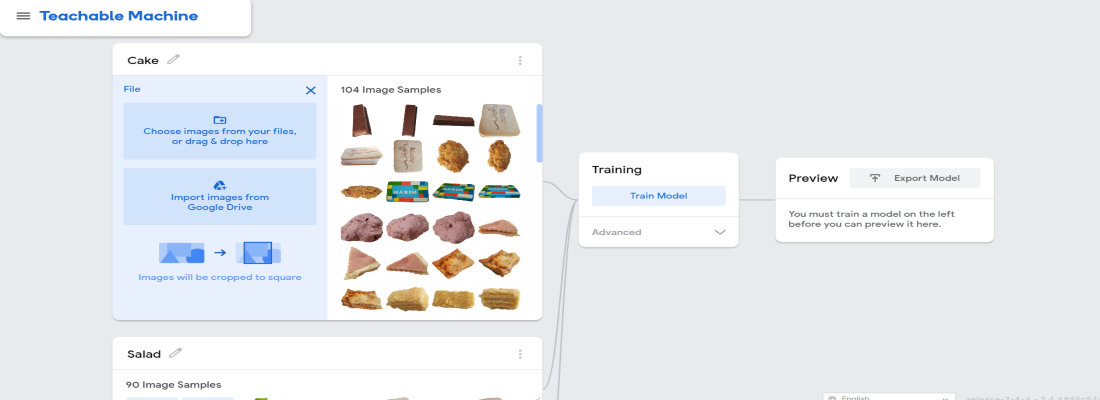The image size is (1100, 400).
Task: Close the File upload panel
Action: (x=310, y=90)
